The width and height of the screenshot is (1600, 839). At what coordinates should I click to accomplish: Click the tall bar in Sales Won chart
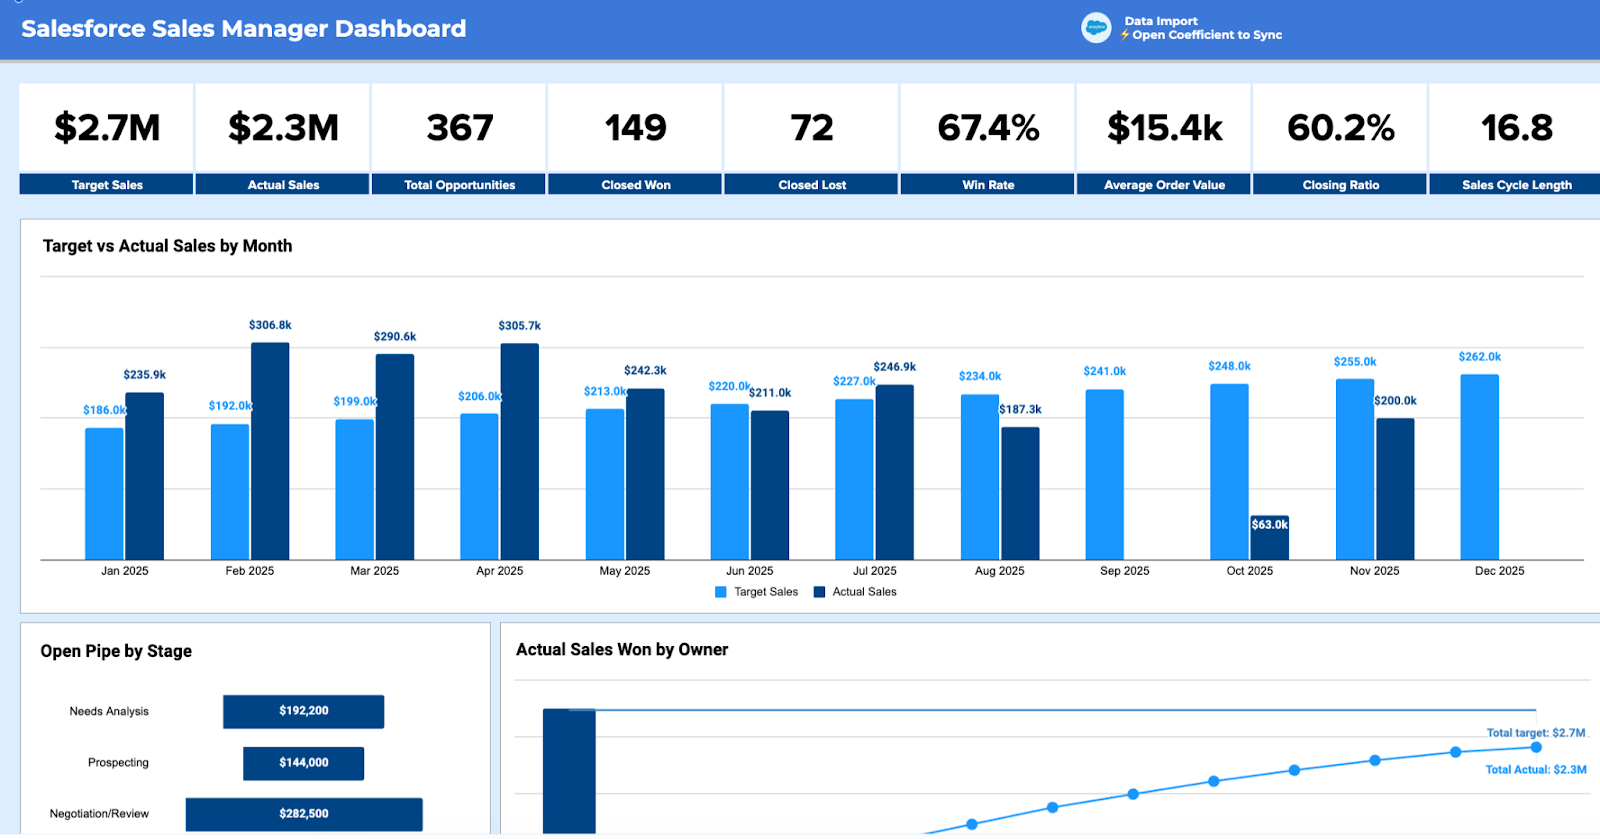coord(569,771)
